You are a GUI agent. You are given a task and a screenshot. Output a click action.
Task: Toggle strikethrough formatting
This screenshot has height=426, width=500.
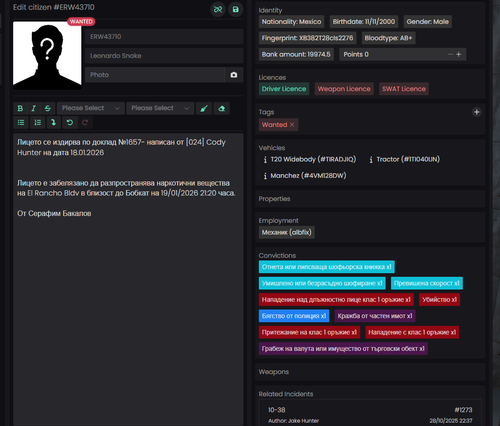pyautogui.click(x=48, y=108)
